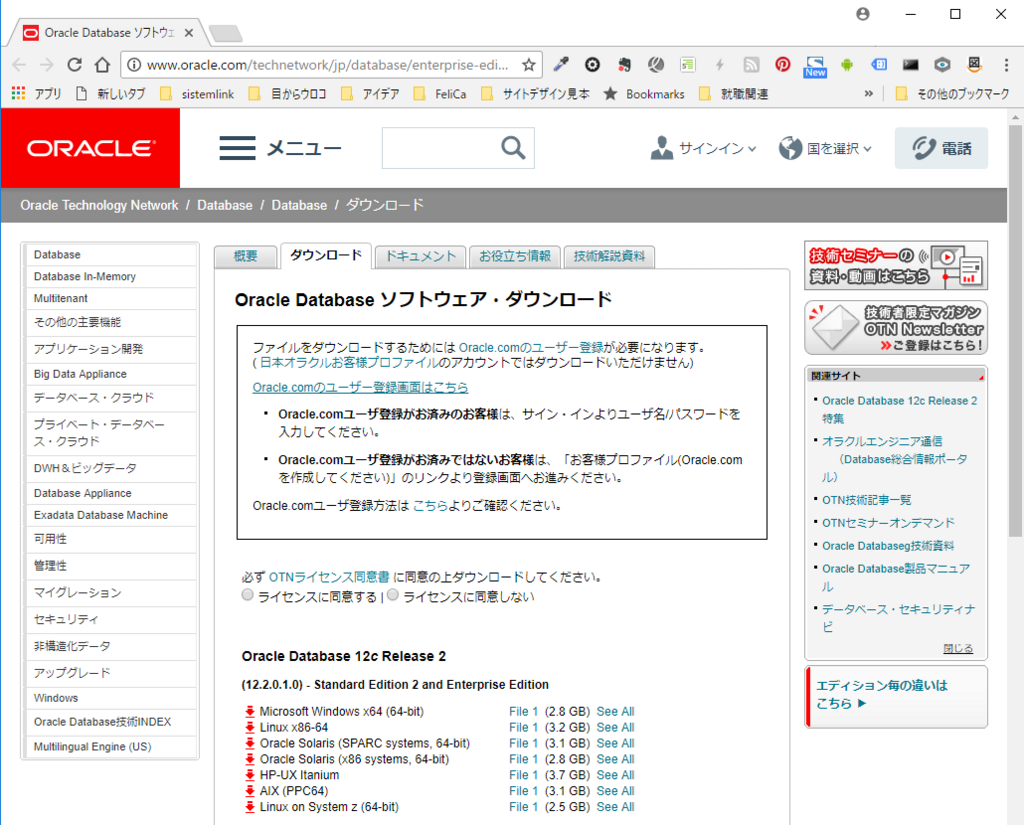Click the browser home icon

tap(103, 65)
